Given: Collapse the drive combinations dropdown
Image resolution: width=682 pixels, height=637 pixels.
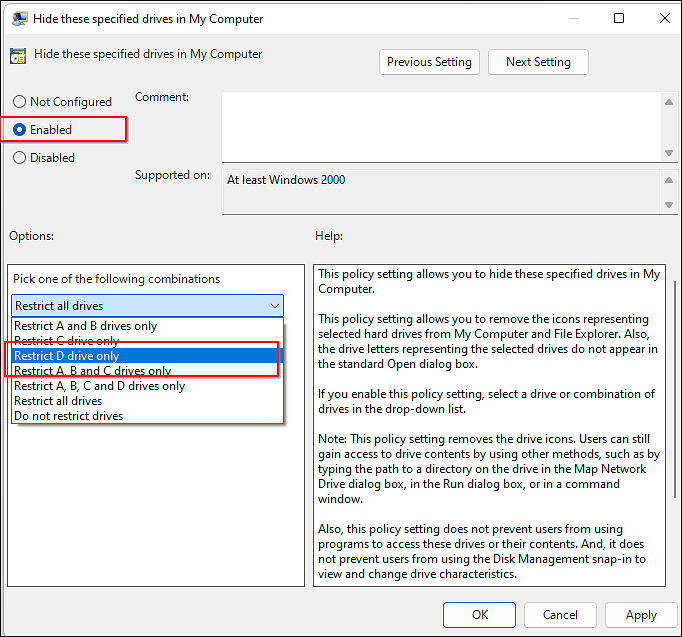Looking at the screenshot, I should (274, 306).
